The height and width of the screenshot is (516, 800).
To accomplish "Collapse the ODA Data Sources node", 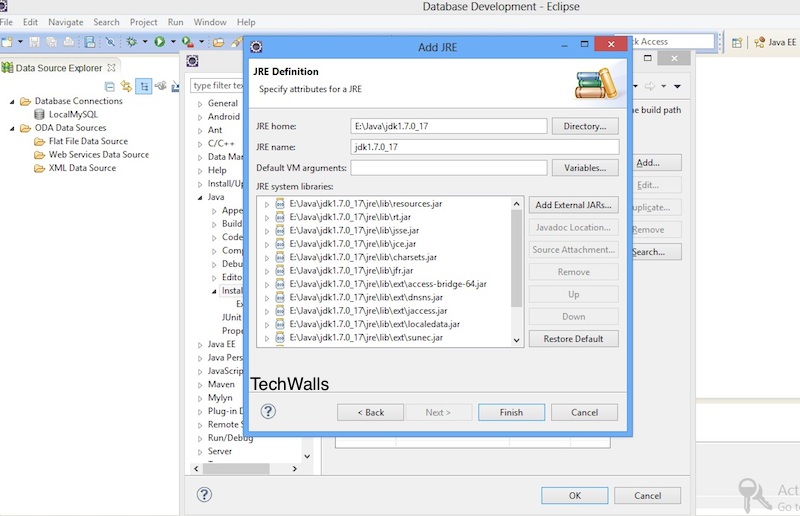I will [x=12, y=128].
